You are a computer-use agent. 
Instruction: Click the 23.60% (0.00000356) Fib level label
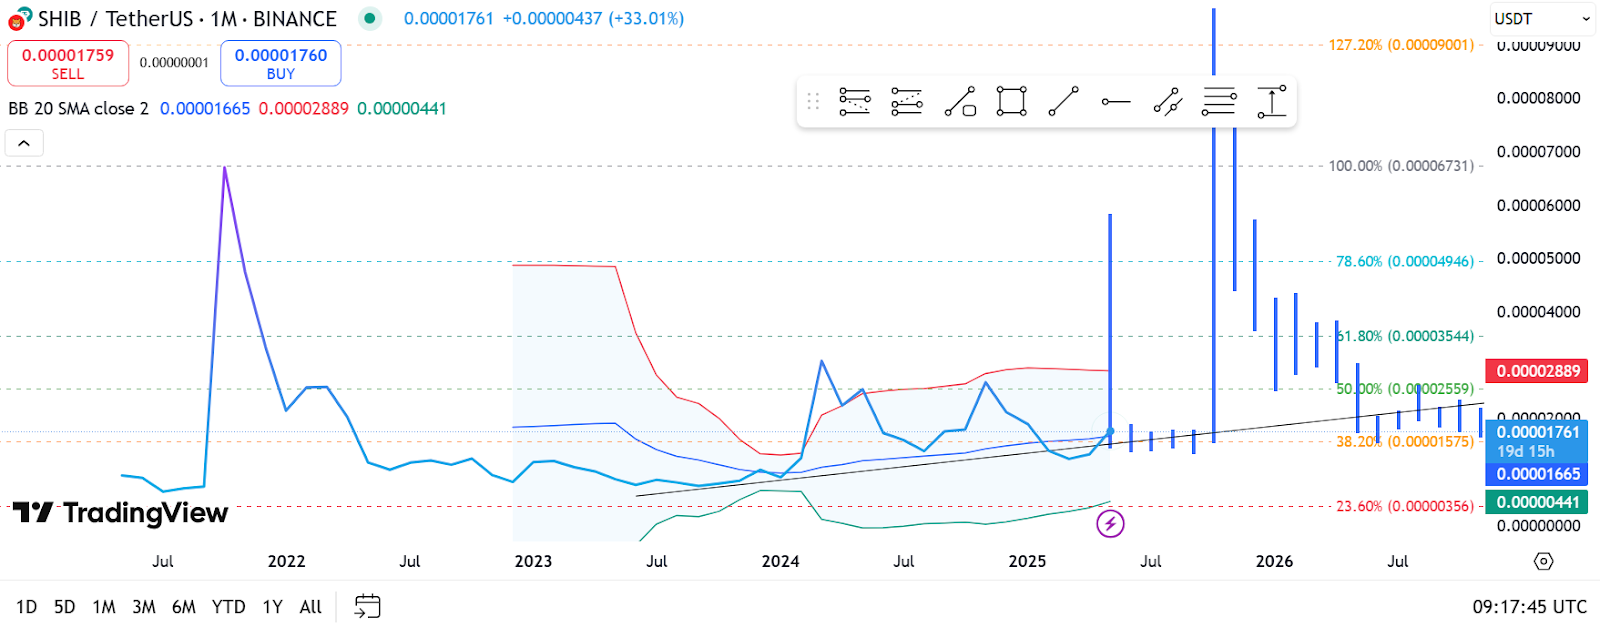[1405, 506]
